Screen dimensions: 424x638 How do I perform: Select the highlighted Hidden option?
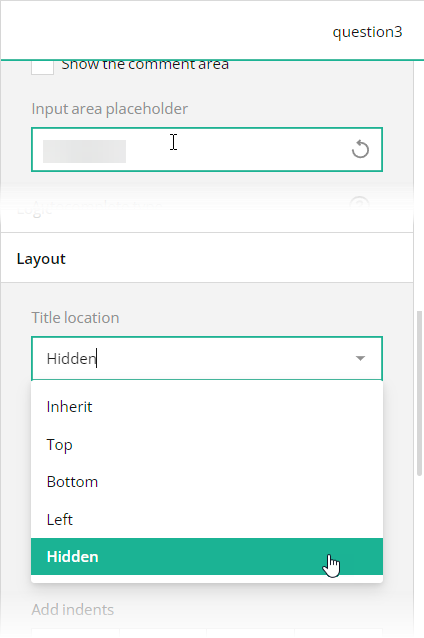(x=207, y=557)
